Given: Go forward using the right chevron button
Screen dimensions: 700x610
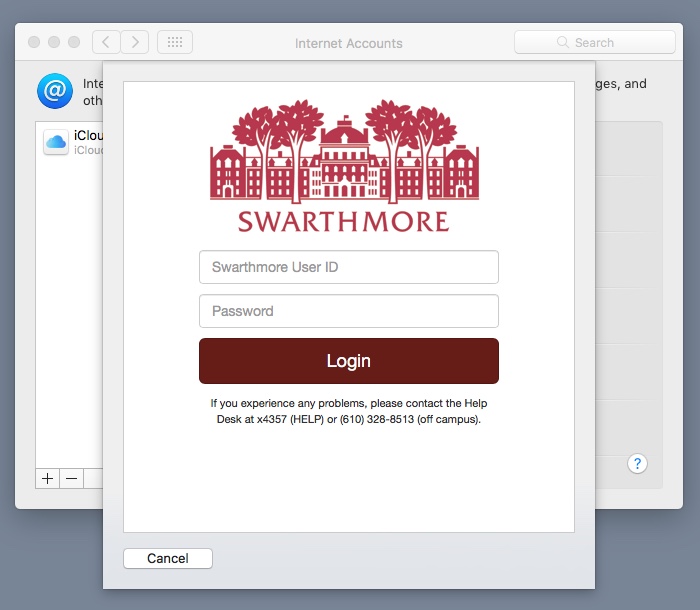Looking at the screenshot, I should click(135, 42).
